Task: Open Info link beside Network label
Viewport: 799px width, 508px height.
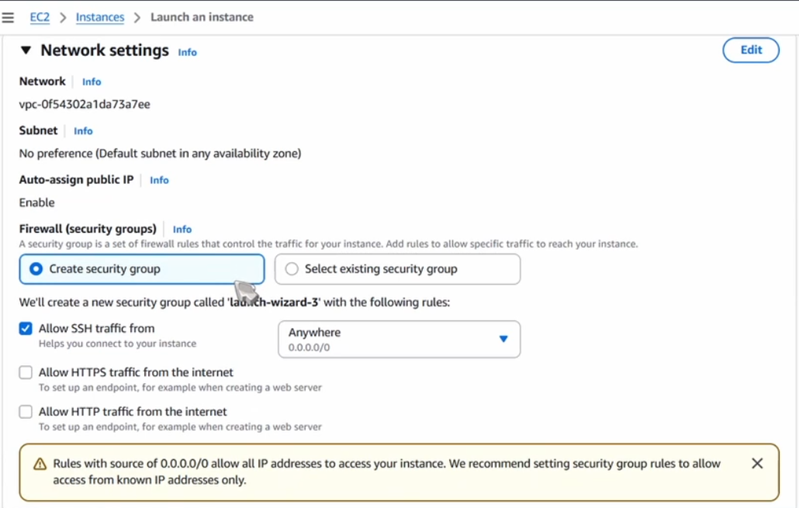Action: [x=91, y=82]
